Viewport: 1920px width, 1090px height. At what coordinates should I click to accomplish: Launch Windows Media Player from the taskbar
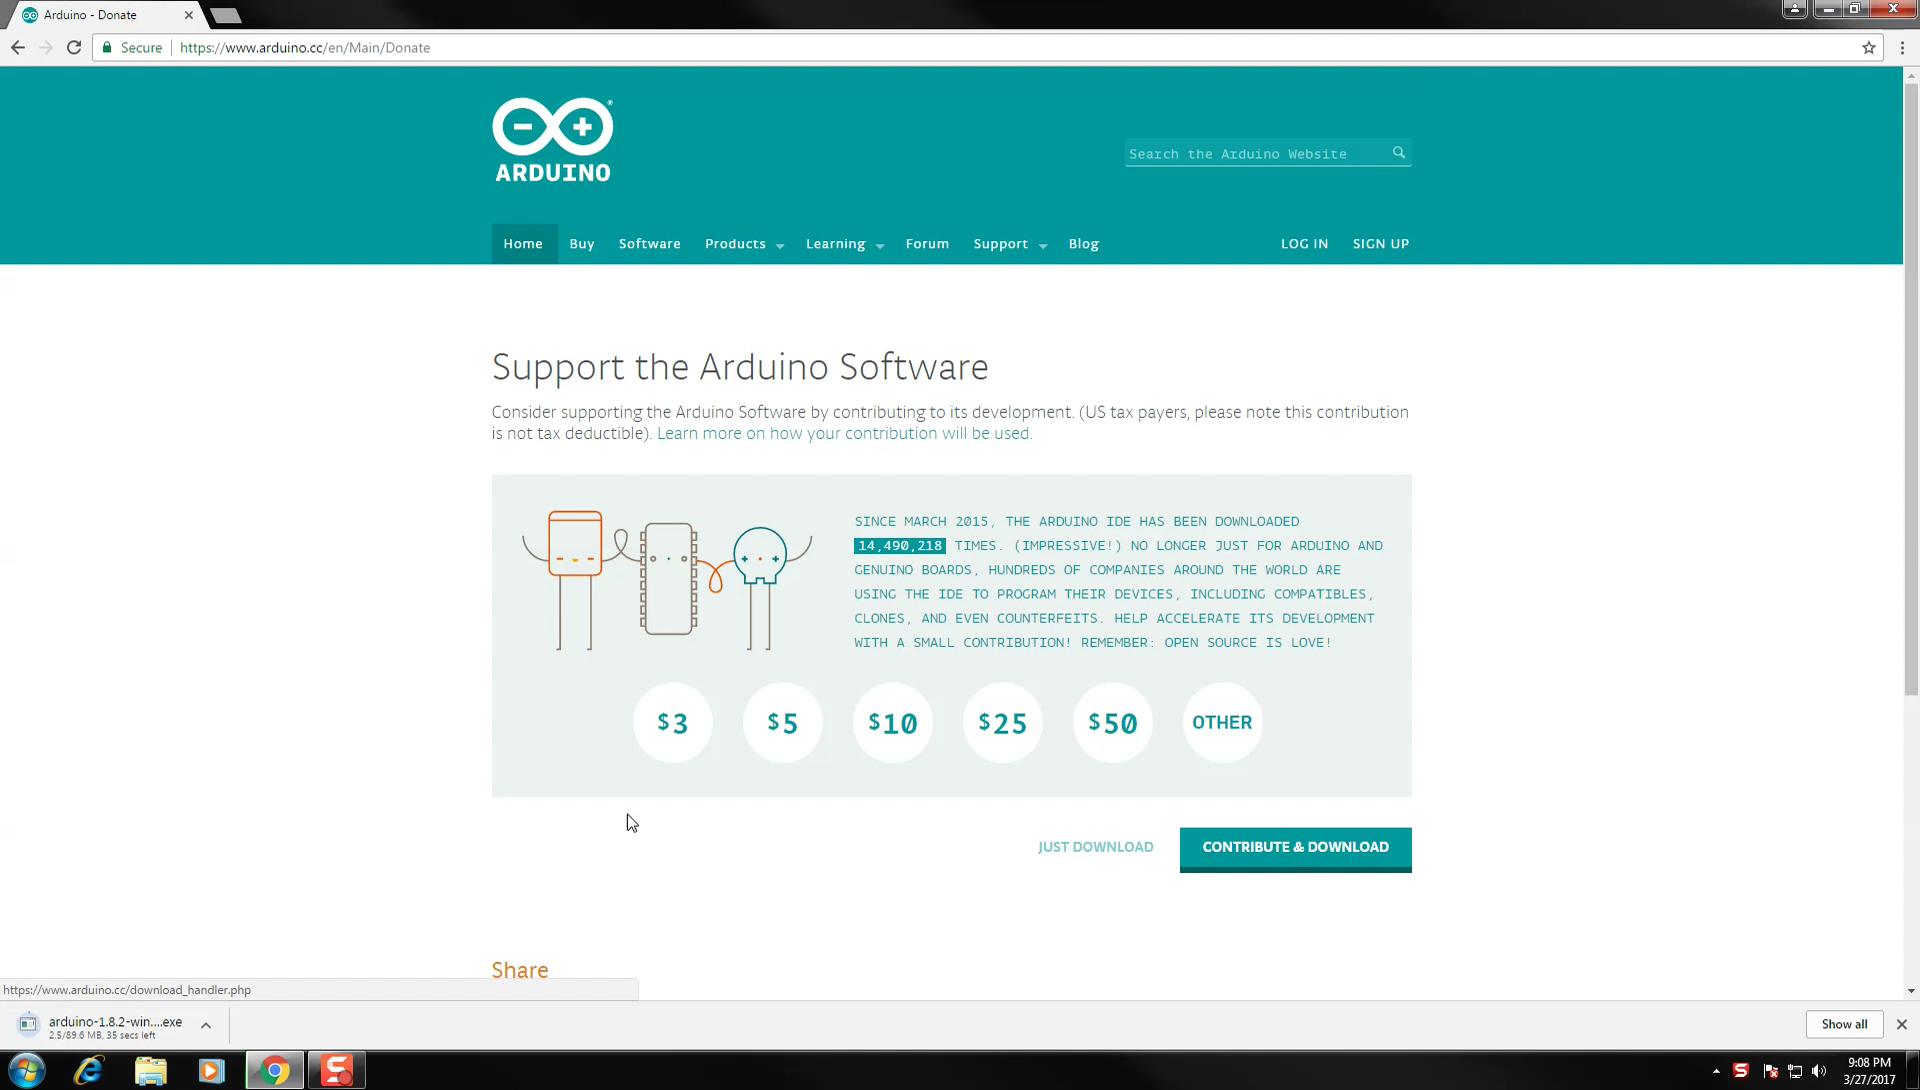click(x=211, y=1071)
